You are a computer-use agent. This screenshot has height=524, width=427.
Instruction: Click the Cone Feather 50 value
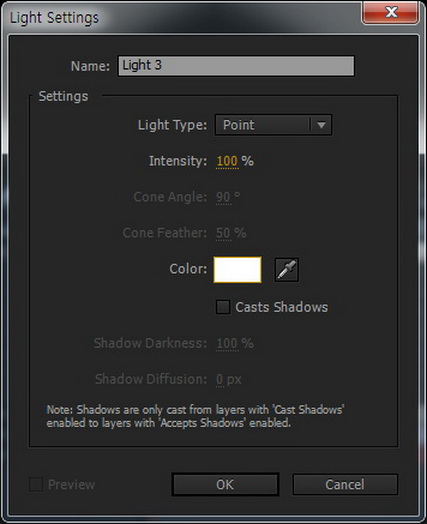point(223,233)
